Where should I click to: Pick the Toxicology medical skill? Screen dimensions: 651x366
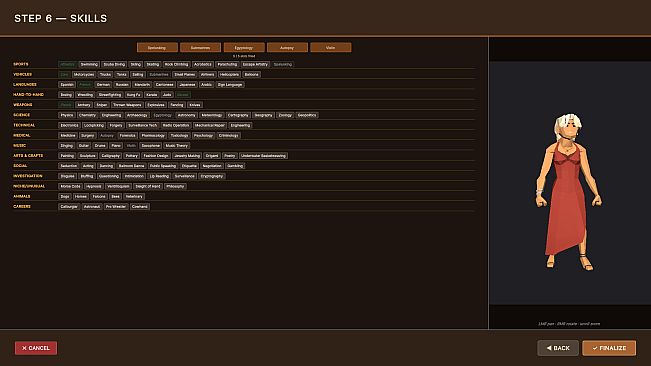[x=179, y=135]
